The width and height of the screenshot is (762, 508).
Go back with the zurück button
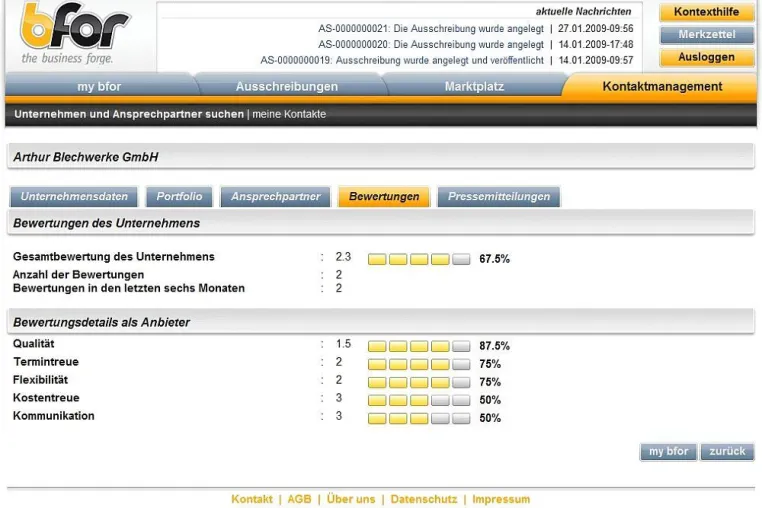click(x=727, y=452)
